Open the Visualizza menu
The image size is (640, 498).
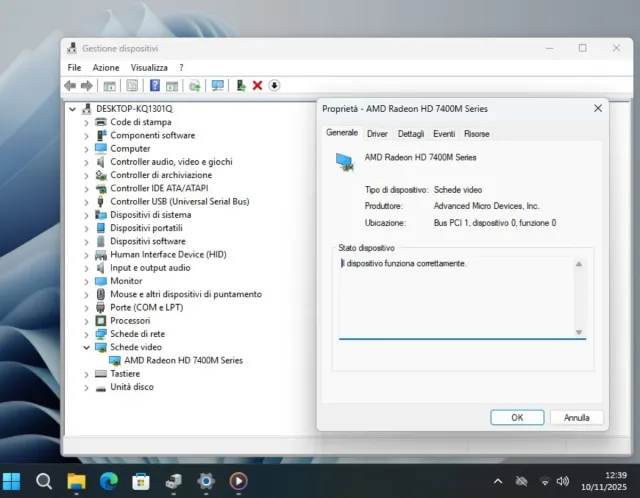point(149,67)
